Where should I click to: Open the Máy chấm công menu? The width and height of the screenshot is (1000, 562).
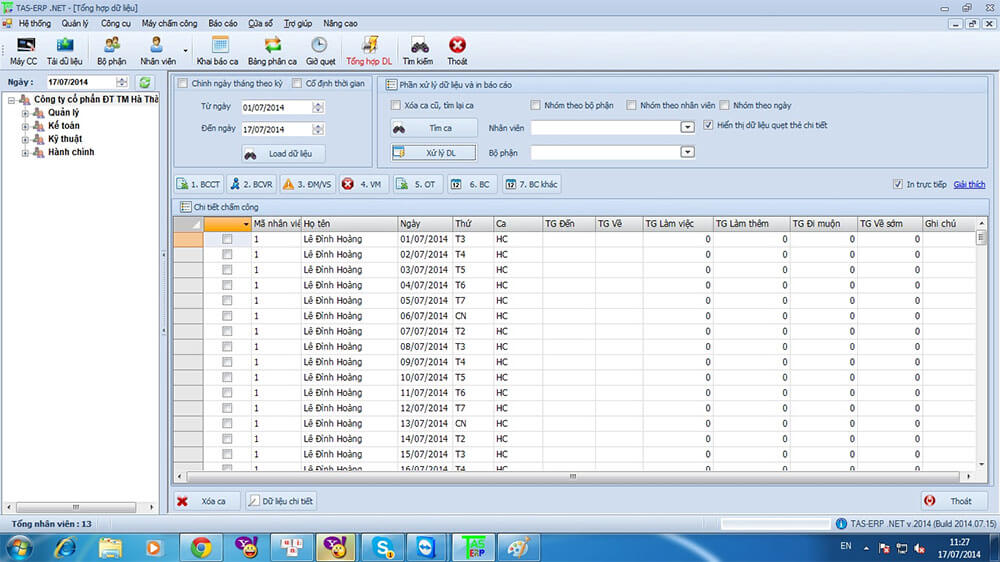click(170, 24)
